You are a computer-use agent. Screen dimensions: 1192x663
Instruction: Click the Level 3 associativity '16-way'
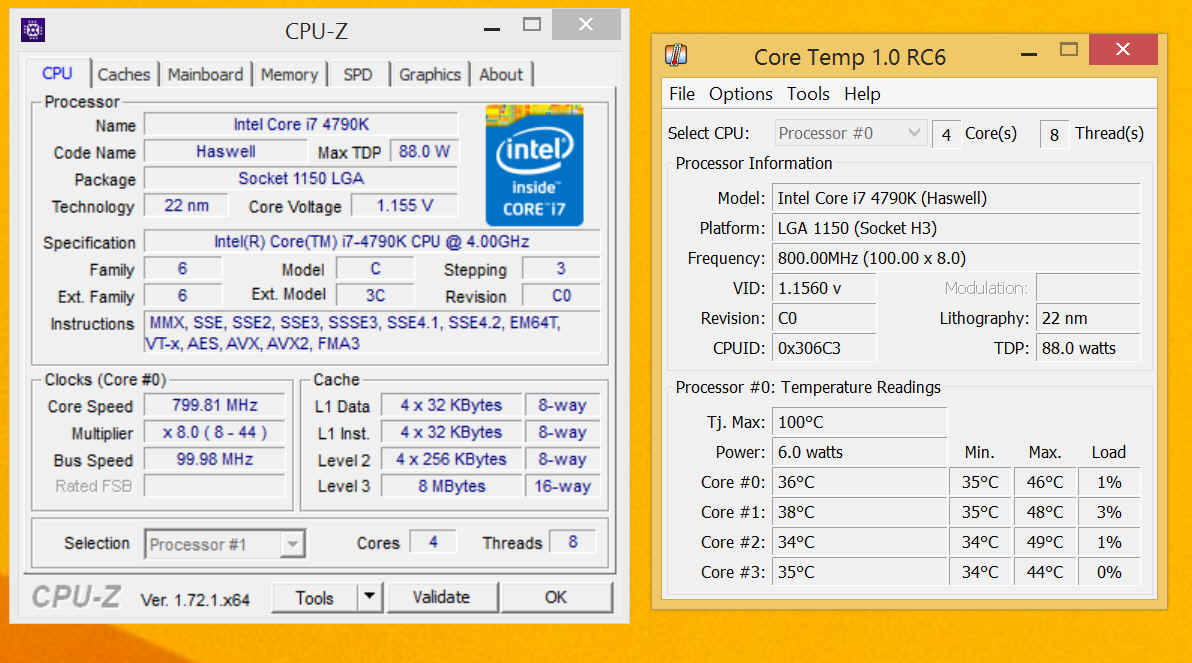tap(562, 486)
